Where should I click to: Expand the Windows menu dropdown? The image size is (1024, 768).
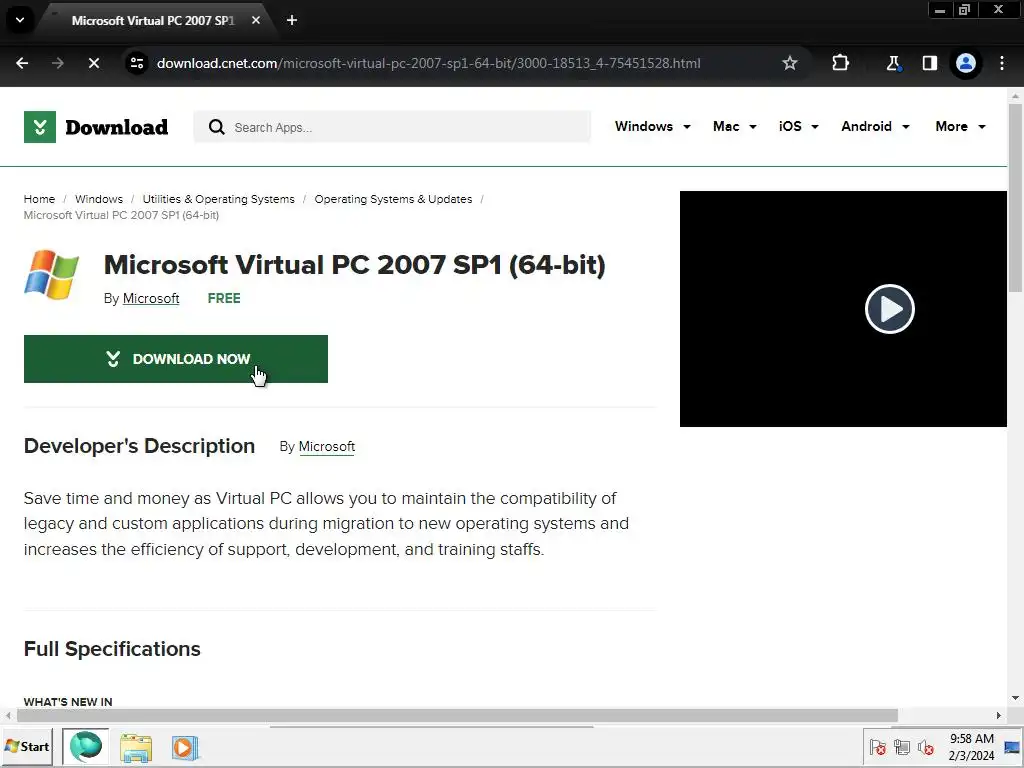[652, 127]
